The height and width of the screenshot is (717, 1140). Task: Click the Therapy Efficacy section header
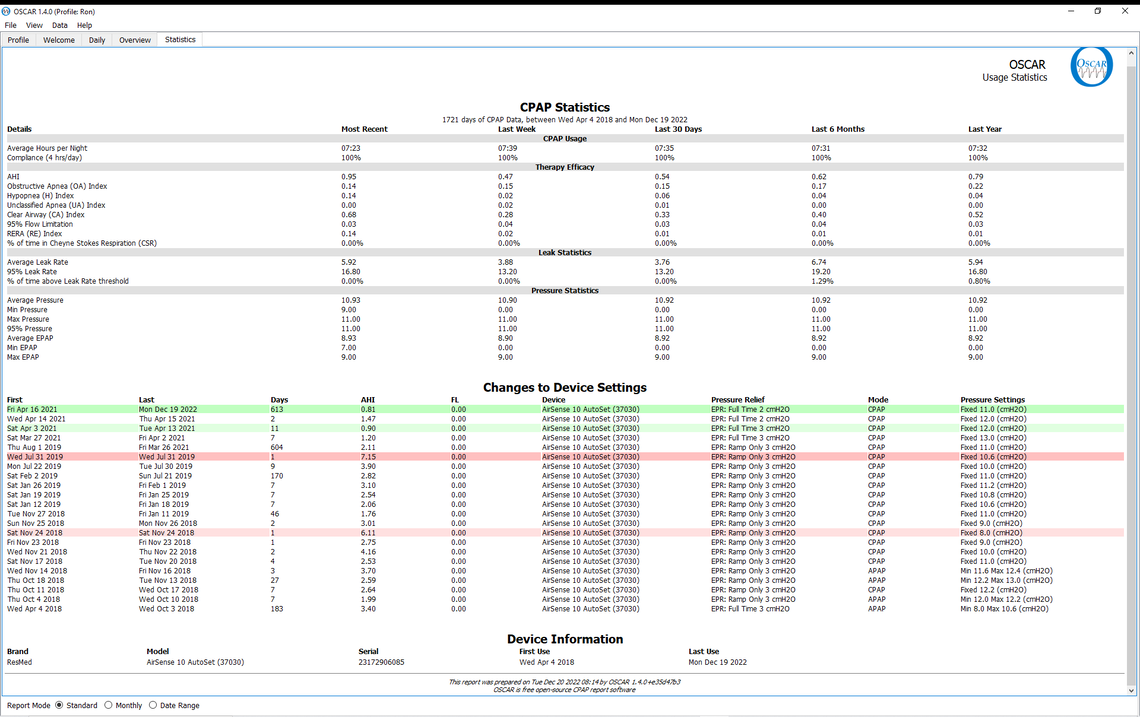(x=565, y=167)
